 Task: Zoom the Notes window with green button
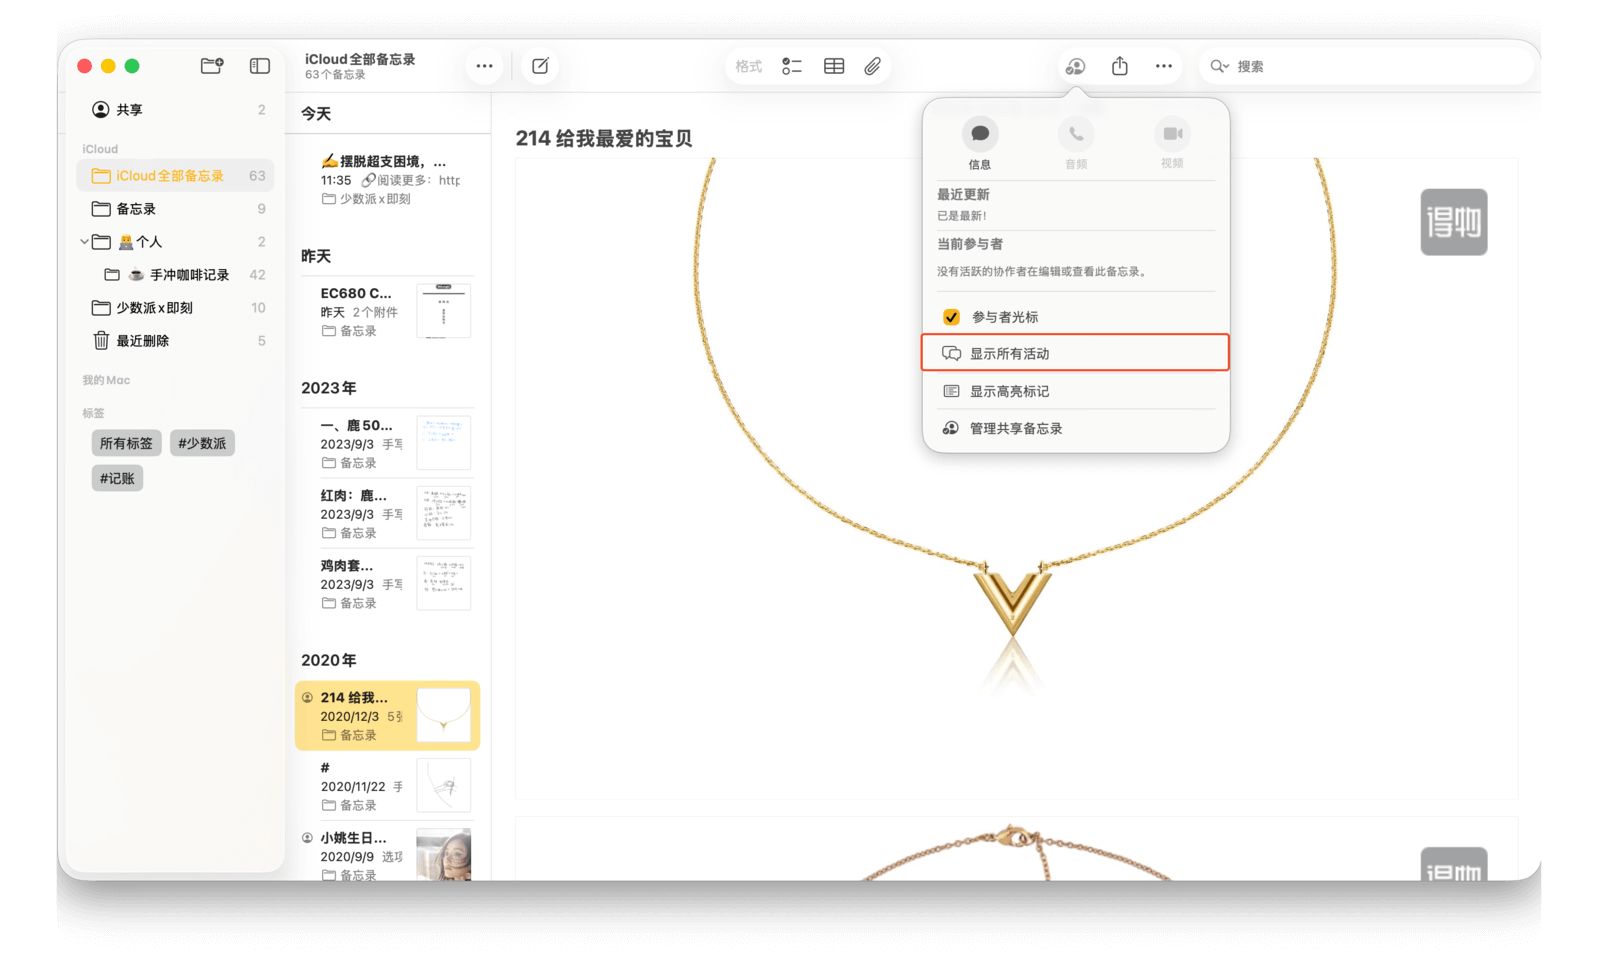pos(132,66)
